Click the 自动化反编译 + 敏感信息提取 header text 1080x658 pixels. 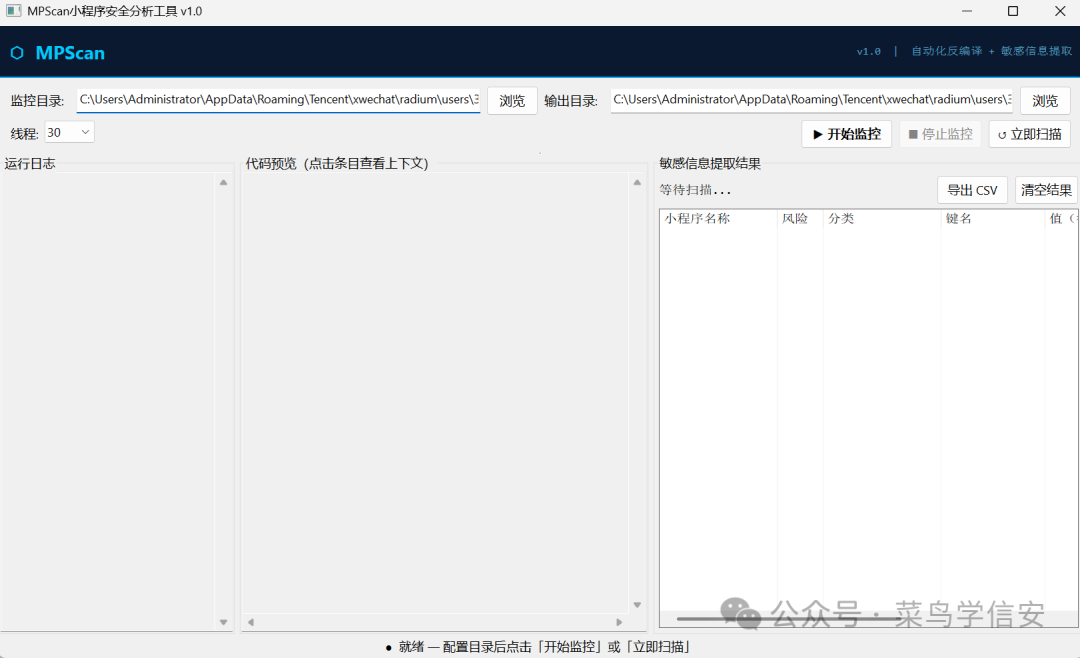click(x=992, y=51)
